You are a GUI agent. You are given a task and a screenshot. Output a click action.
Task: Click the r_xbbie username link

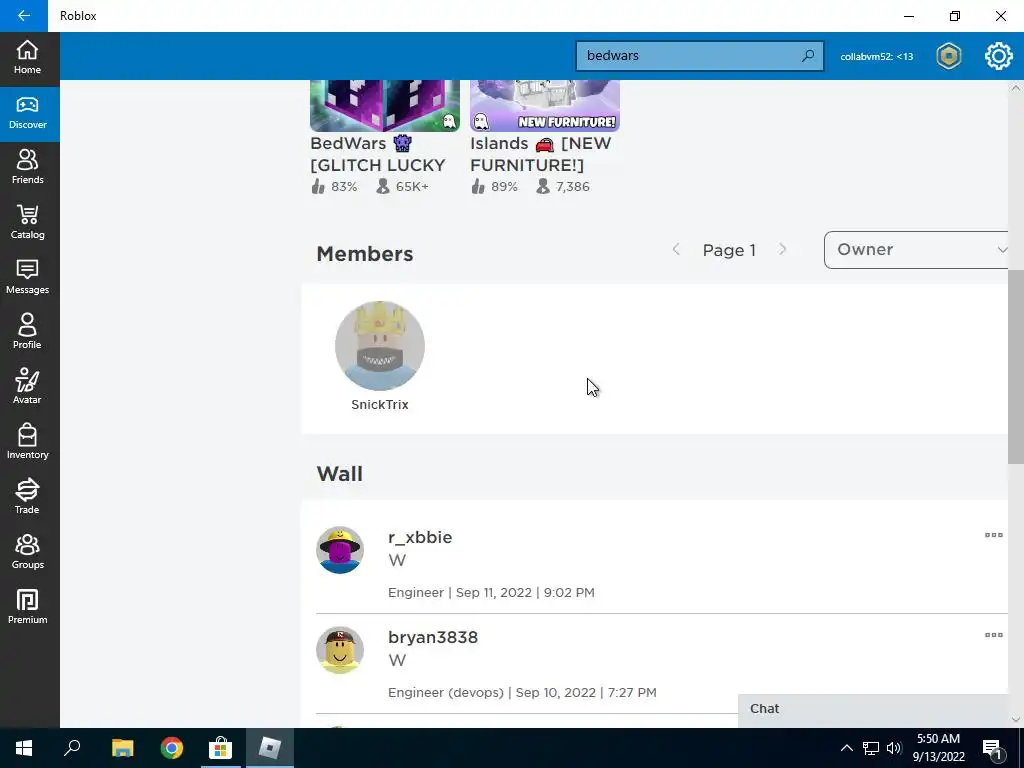(420, 537)
